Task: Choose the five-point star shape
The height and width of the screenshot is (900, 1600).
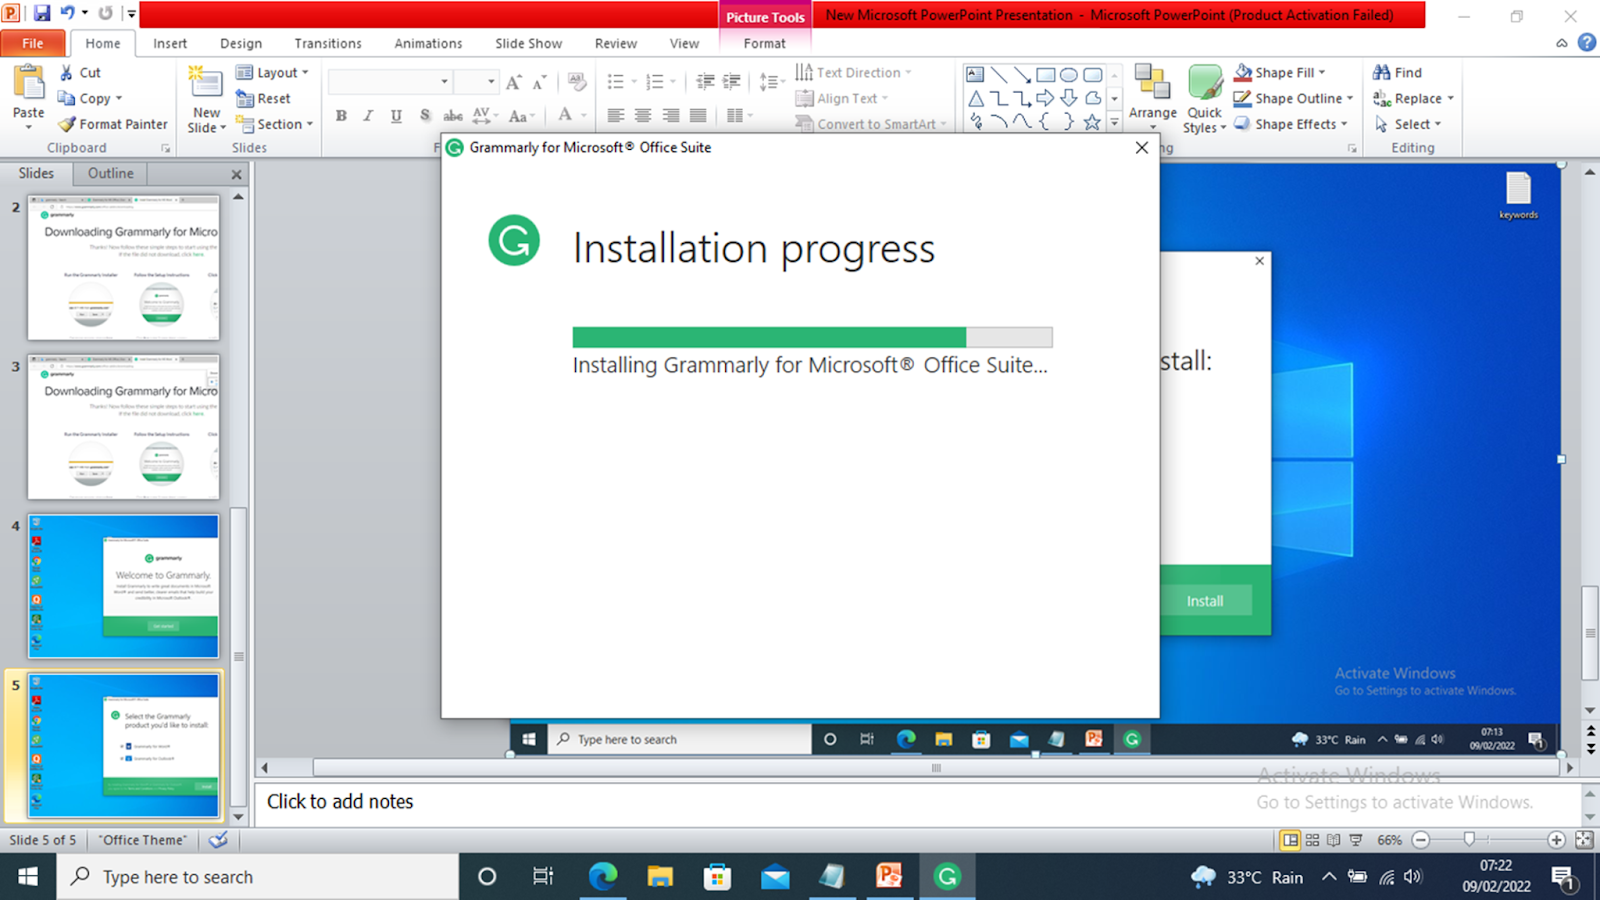Action: (1092, 122)
